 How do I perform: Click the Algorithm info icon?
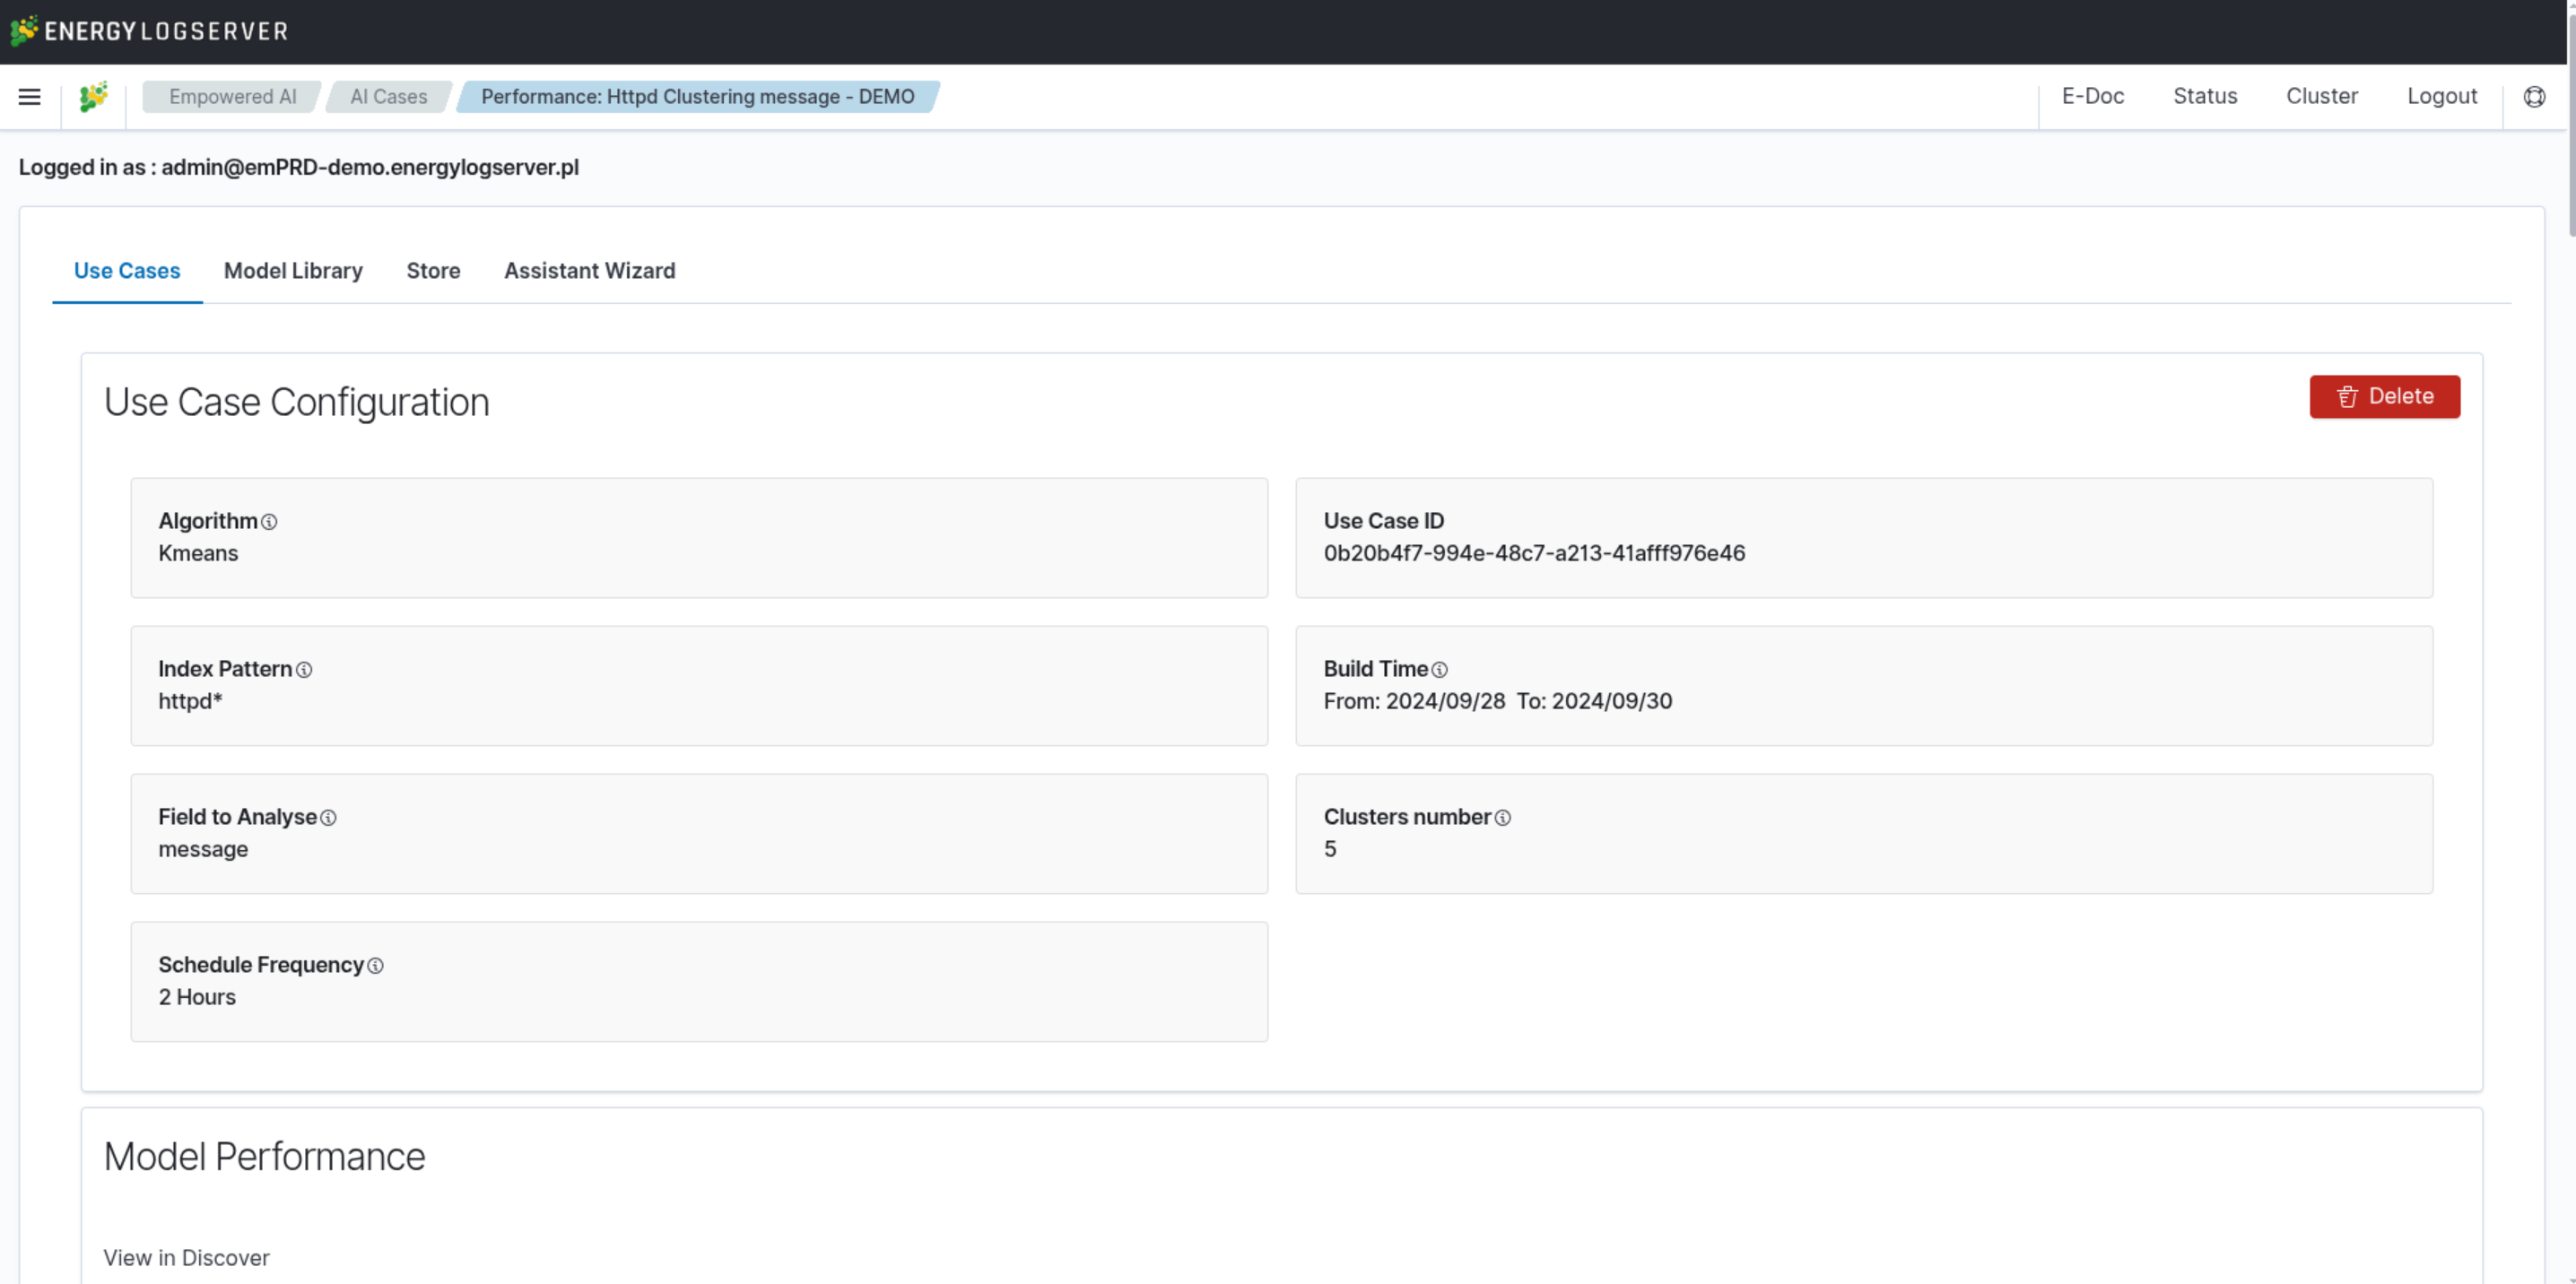tap(269, 522)
